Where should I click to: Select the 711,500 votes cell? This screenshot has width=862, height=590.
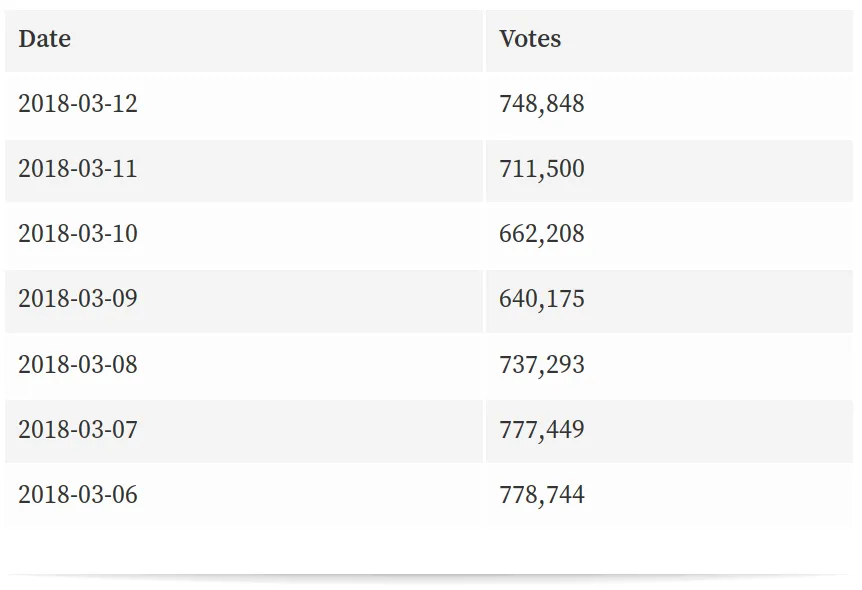(542, 169)
